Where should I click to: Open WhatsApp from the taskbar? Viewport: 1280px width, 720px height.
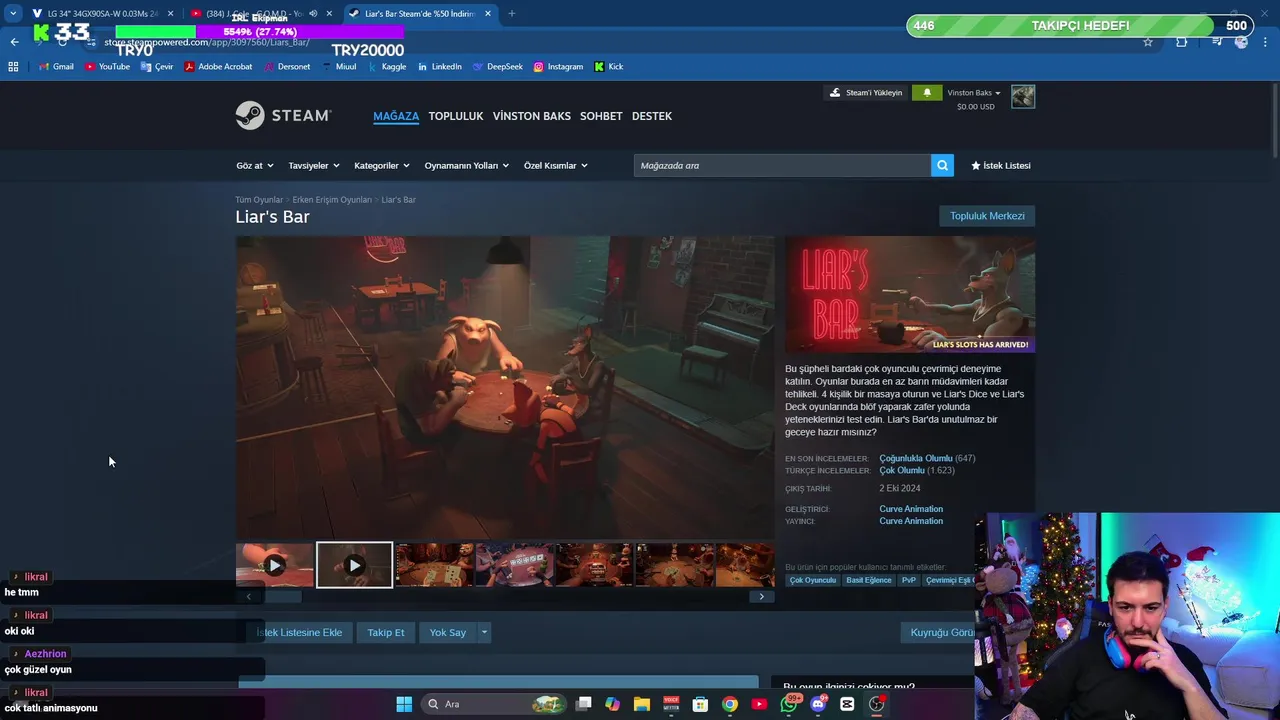[x=789, y=704]
